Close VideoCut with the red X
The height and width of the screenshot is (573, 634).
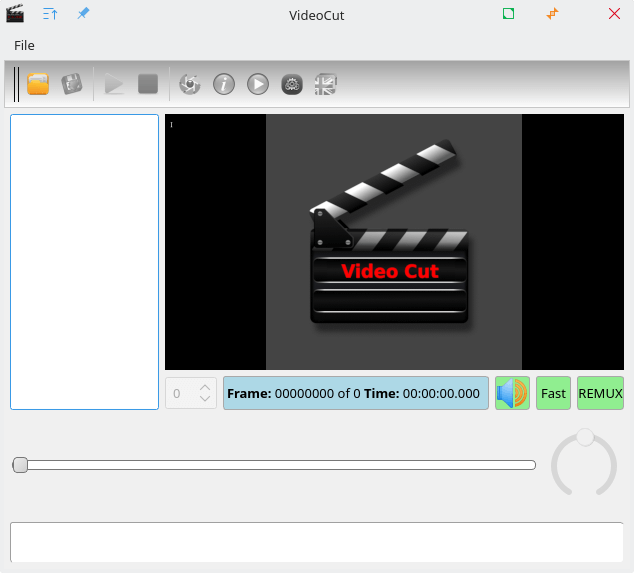coord(614,14)
